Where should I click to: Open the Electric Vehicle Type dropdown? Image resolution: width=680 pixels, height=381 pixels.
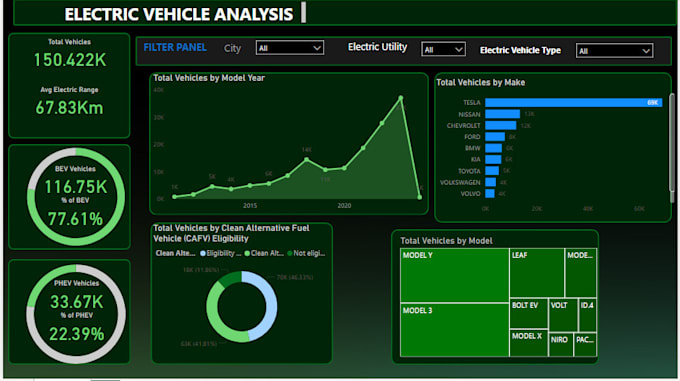pos(615,51)
